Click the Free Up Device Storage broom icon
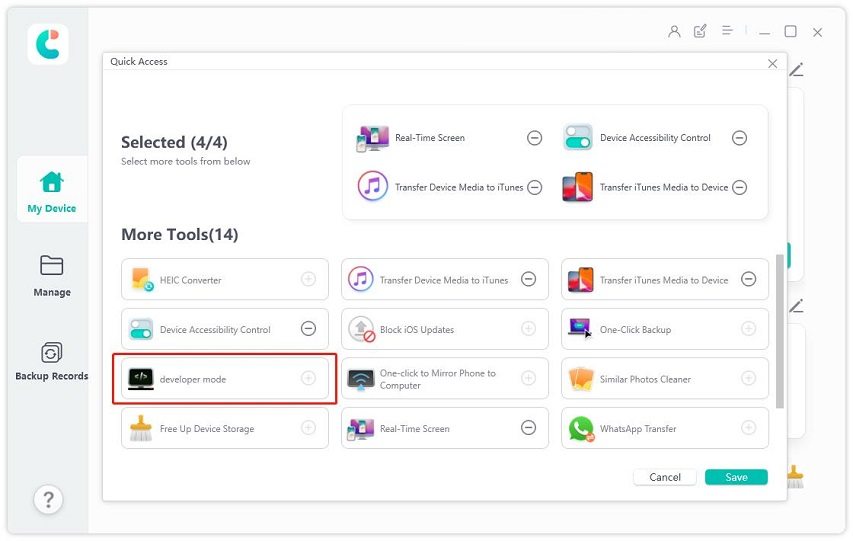Viewport: 853px width, 541px height. tap(141, 428)
